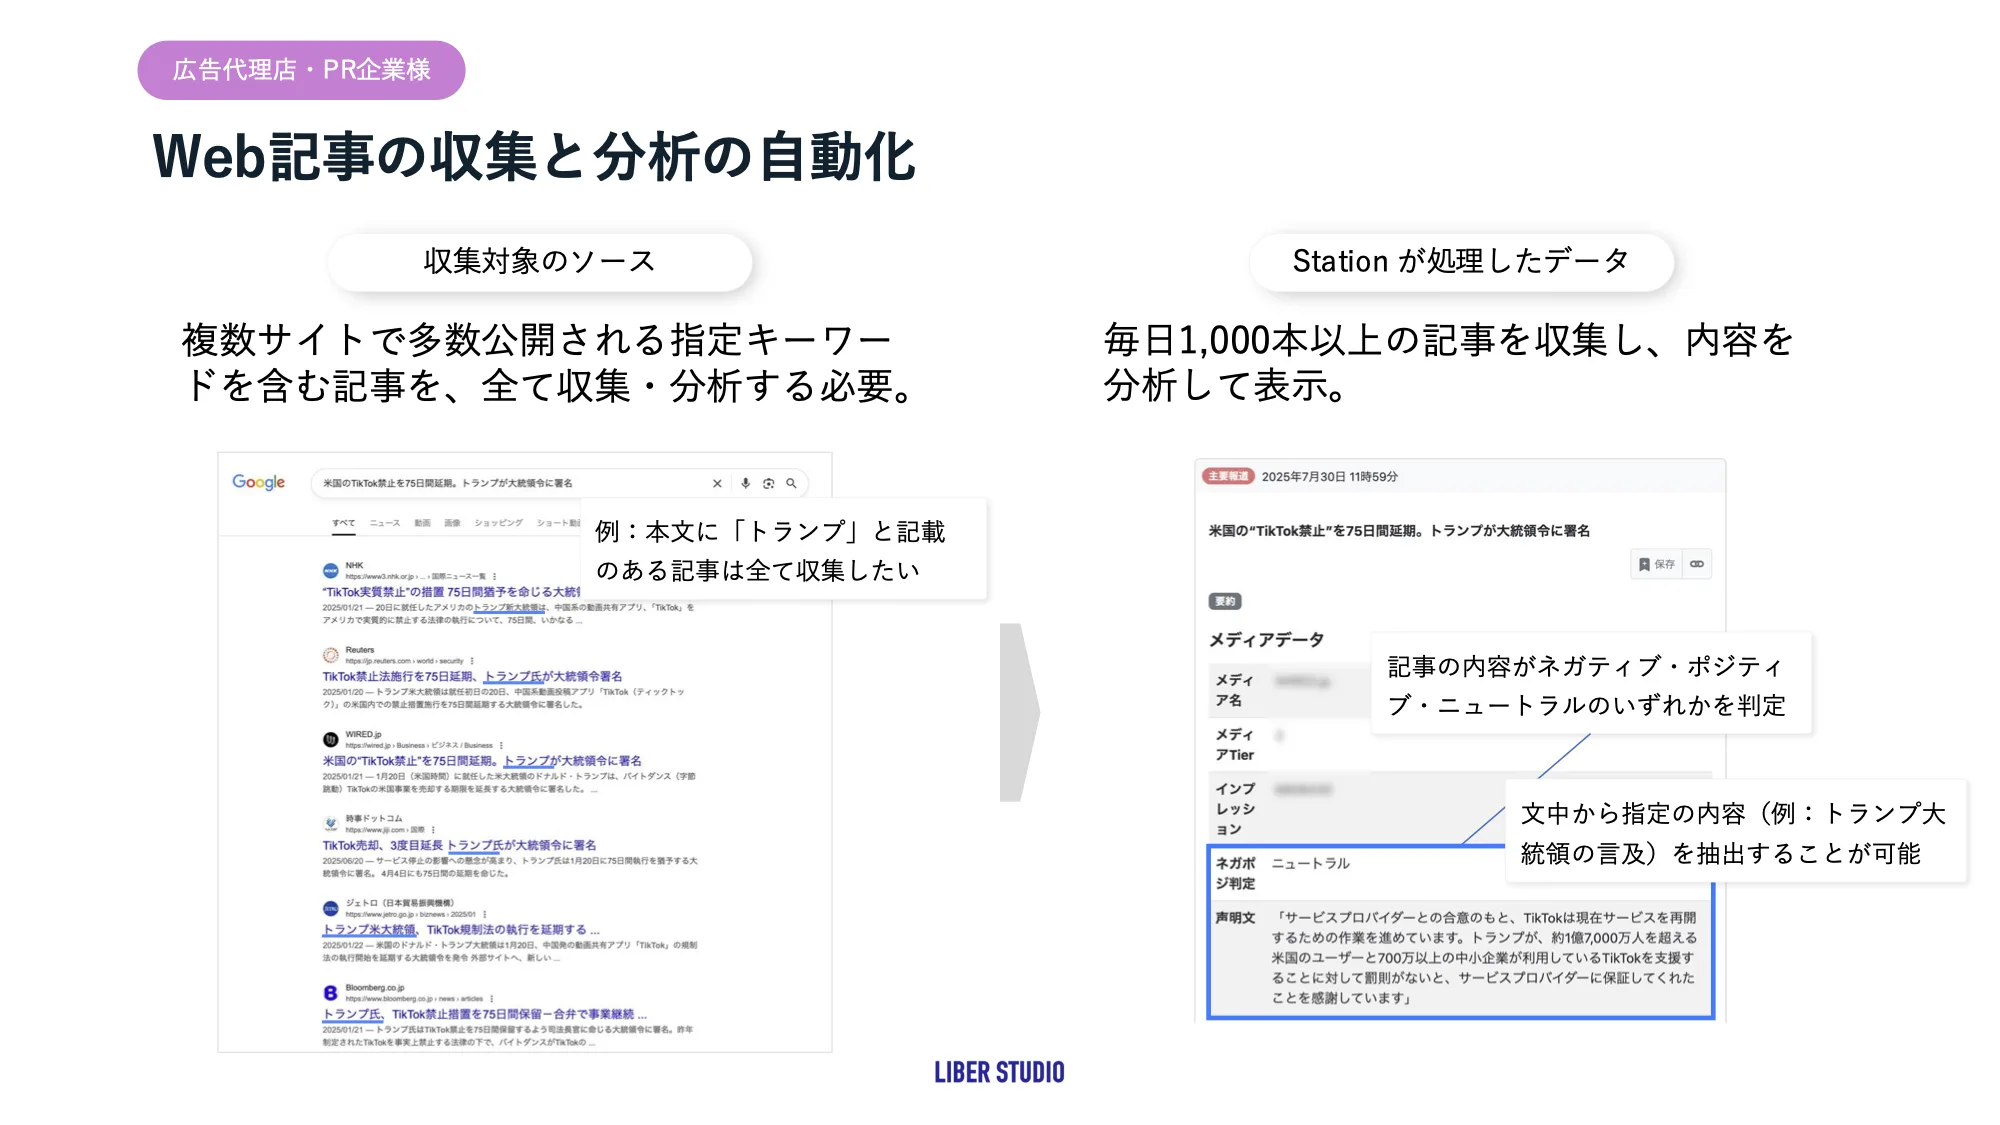Click the Google logo
The height and width of the screenshot is (1125, 2000).
(259, 483)
